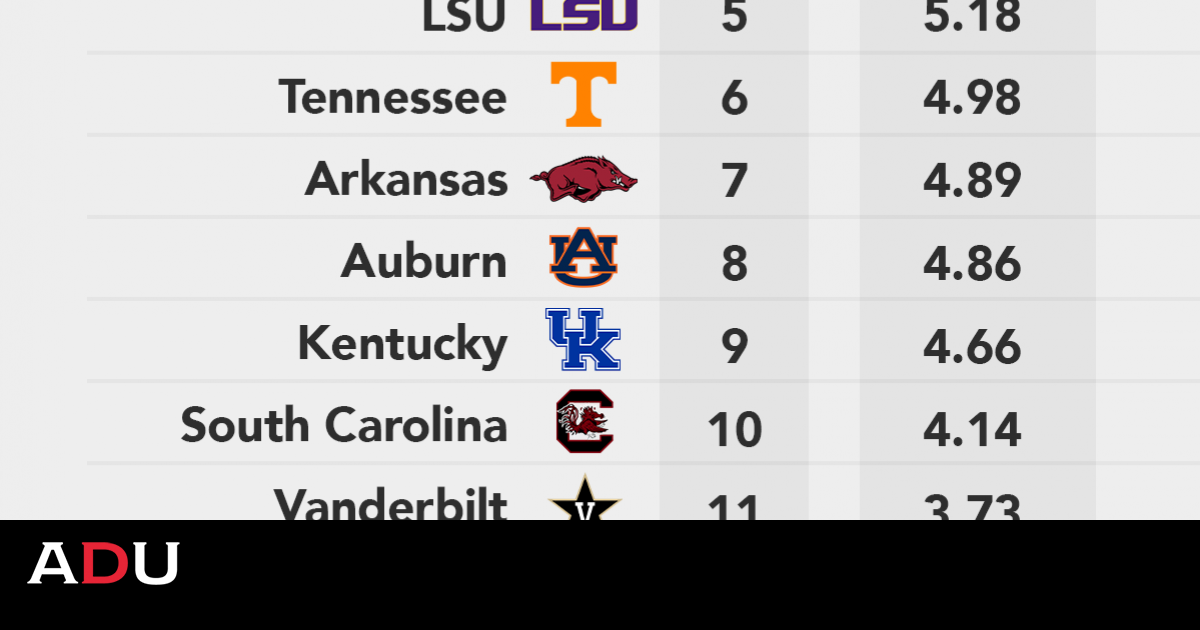This screenshot has width=1200, height=630.
Task: Click the Vanderbilt team name
Action: pos(390,504)
